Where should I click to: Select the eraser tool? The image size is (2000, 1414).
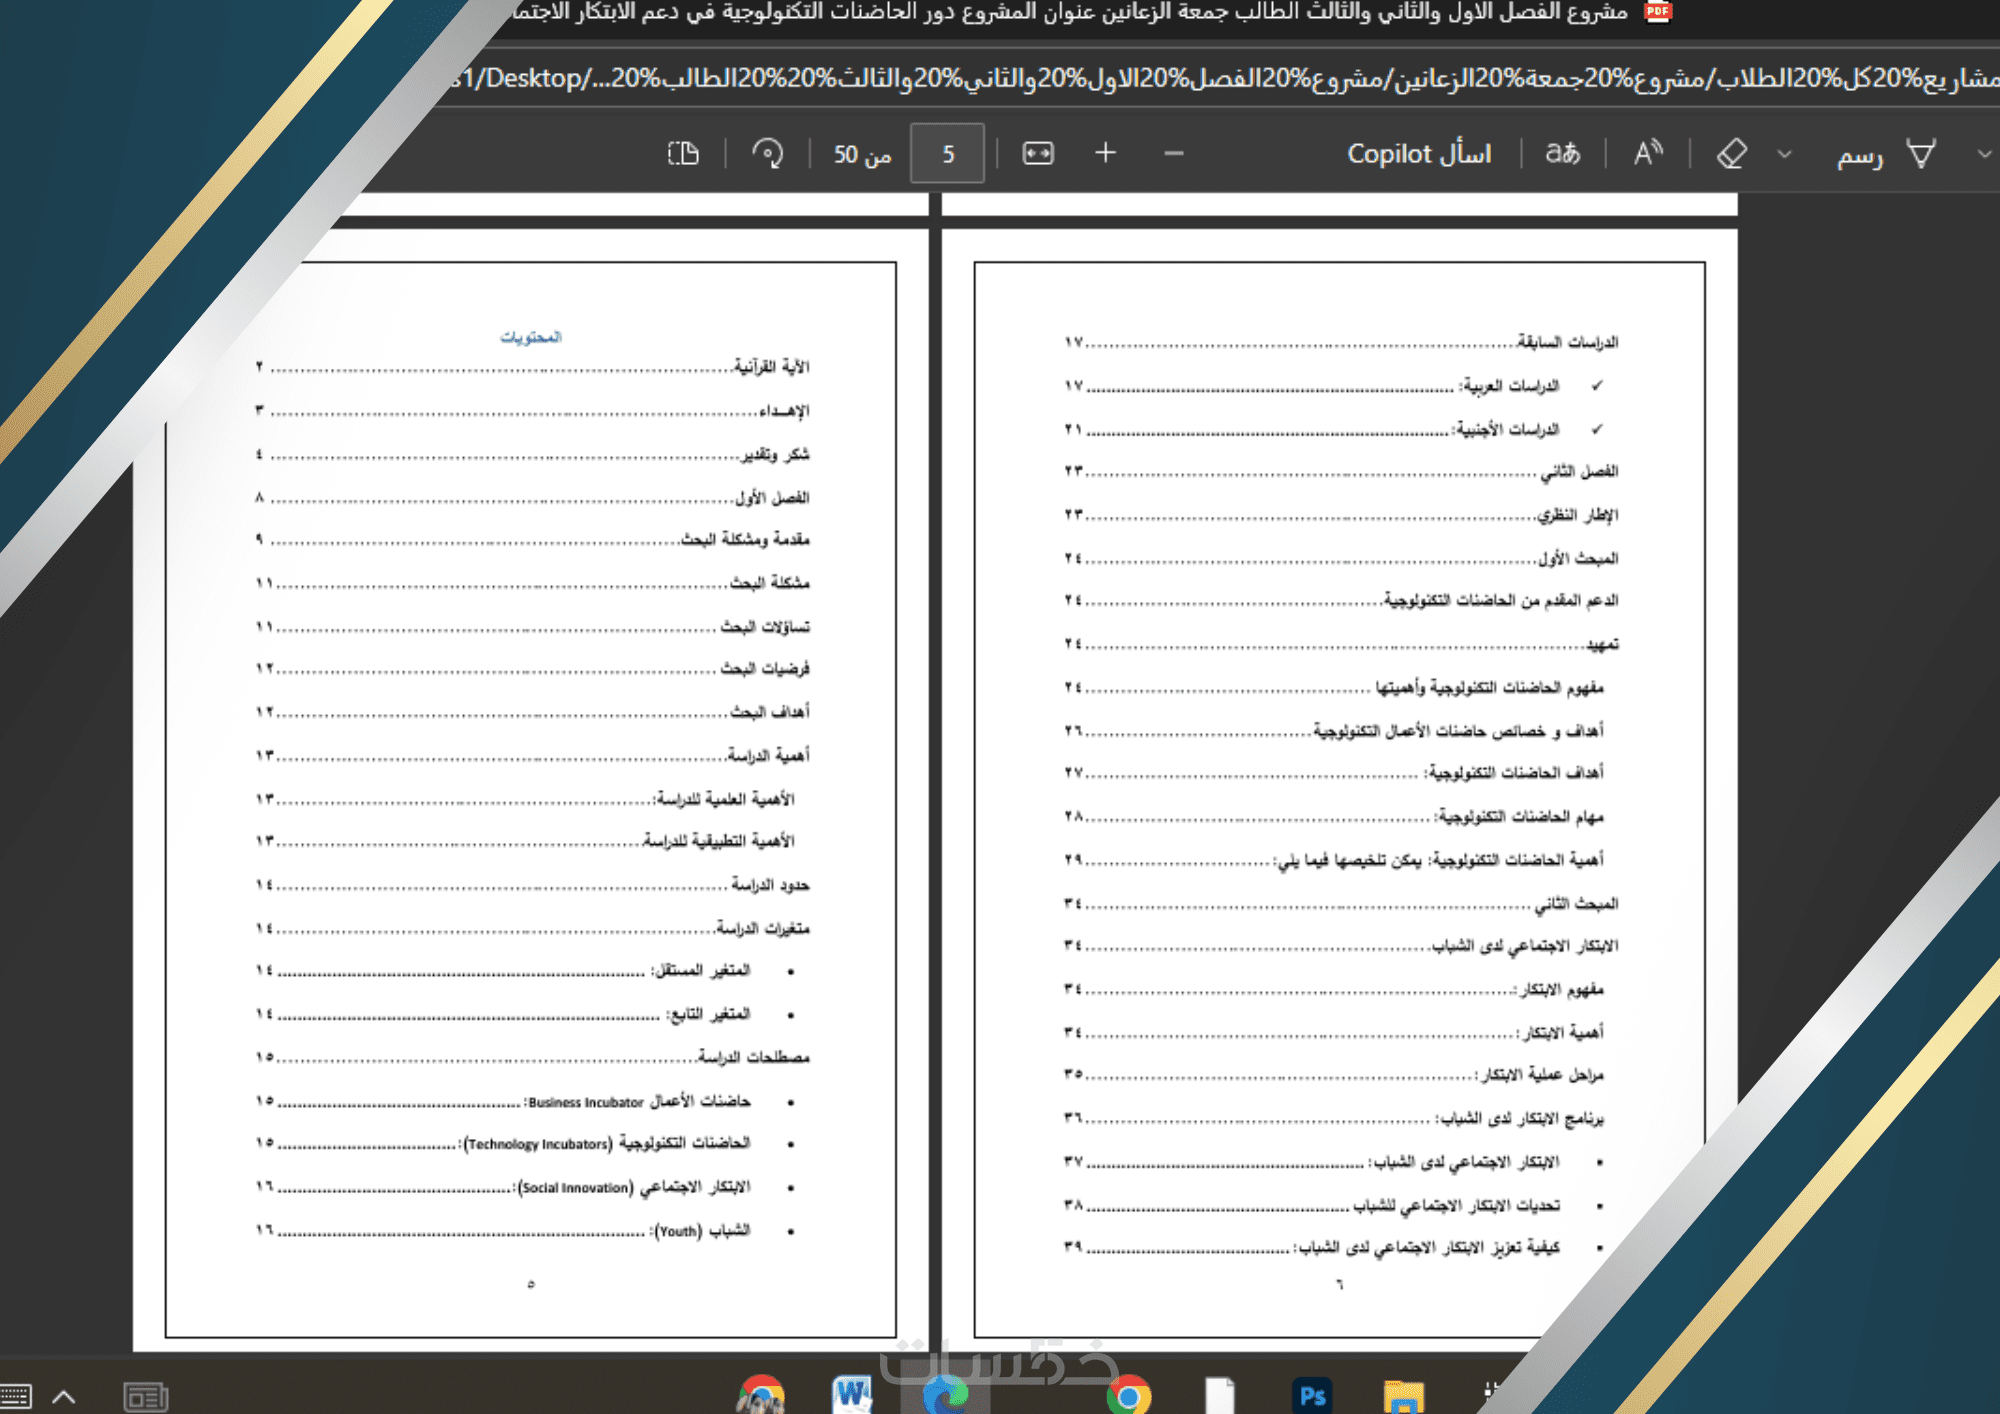tap(1732, 153)
